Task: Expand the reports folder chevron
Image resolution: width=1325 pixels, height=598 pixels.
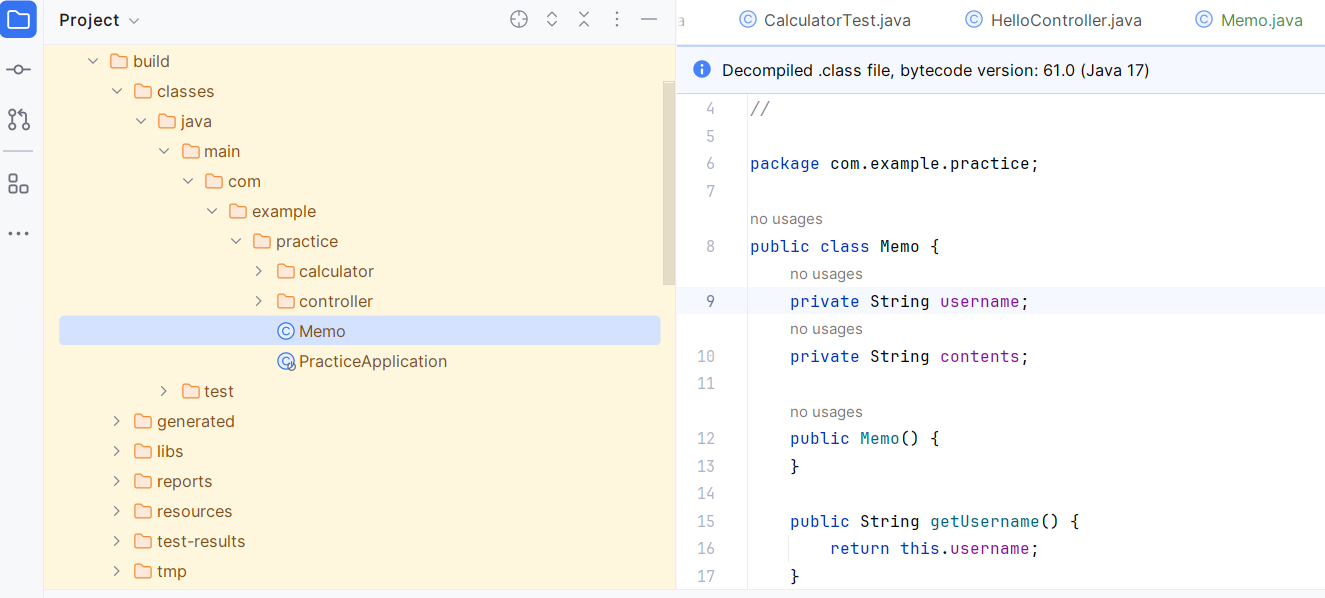Action: point(117,481)
